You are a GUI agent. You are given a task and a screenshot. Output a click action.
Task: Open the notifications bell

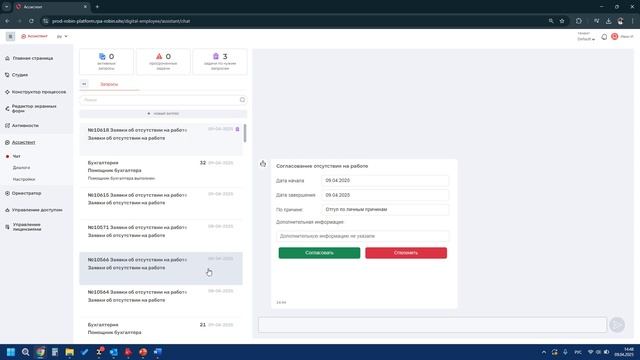click(x=604, y=37)
